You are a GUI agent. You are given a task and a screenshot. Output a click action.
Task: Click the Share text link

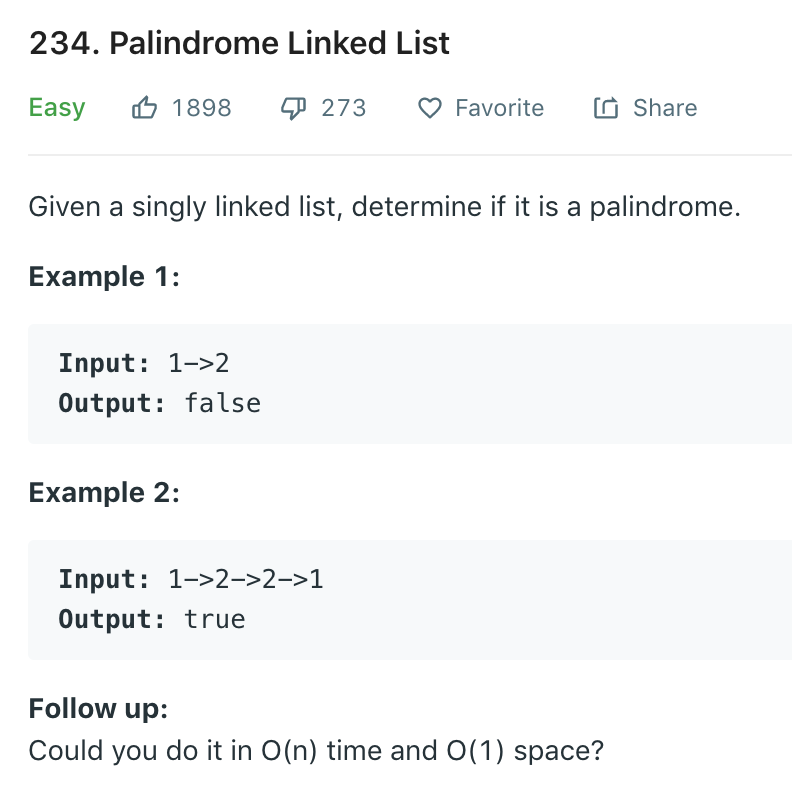(x=664, y=107)
